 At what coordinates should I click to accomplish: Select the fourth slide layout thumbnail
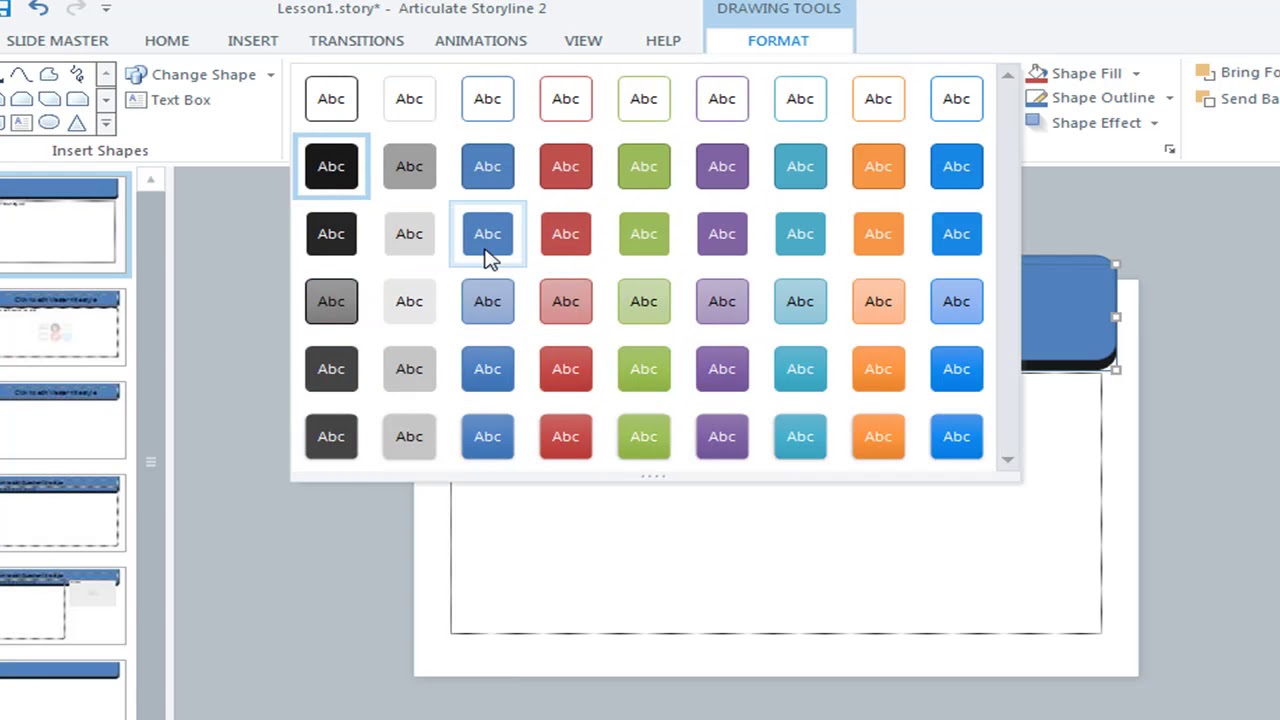tap(60, 513)
